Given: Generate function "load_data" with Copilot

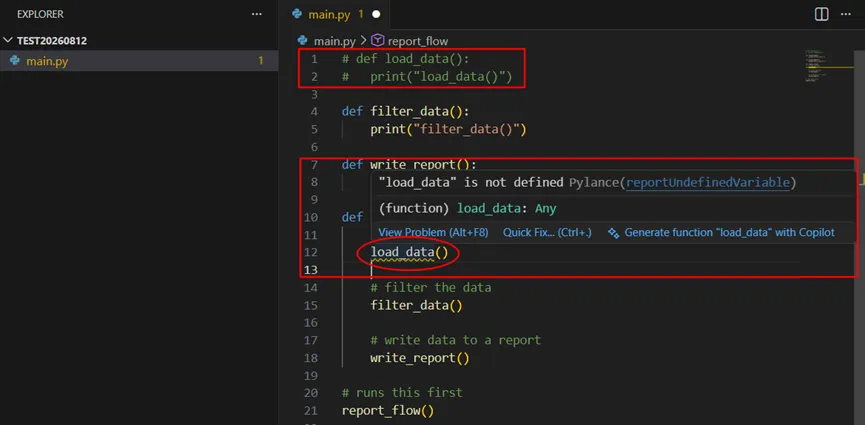Looking at the screenshot, I should [729, 233].
